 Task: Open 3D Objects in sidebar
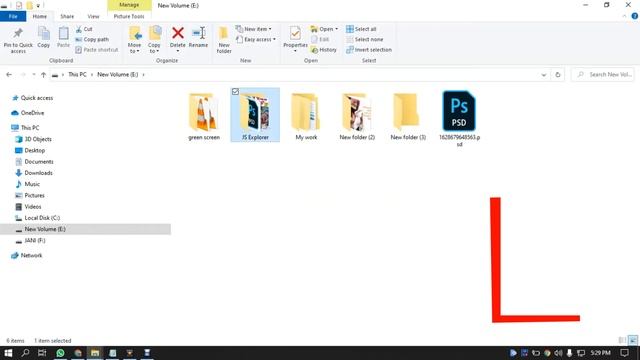pos(33,139)
